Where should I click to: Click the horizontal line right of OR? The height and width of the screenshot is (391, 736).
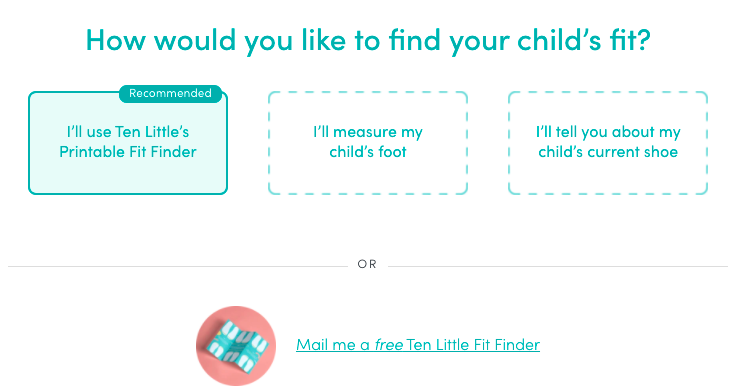558,267
